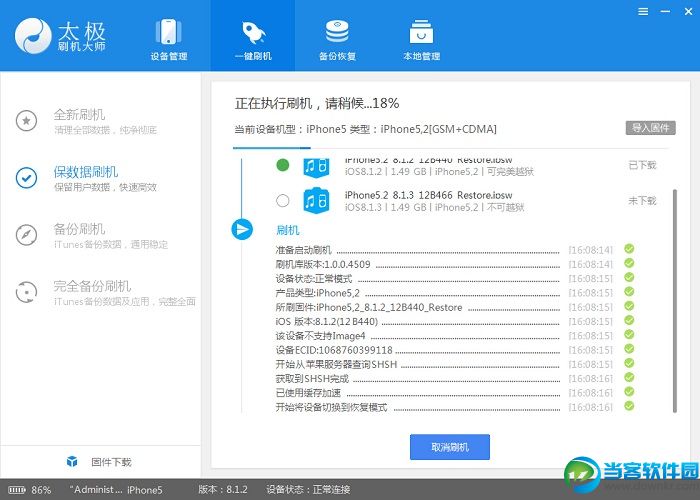Select 完全备份刷机 mode
The height and width of the screenshot is (500, 700).
(105, 292)
